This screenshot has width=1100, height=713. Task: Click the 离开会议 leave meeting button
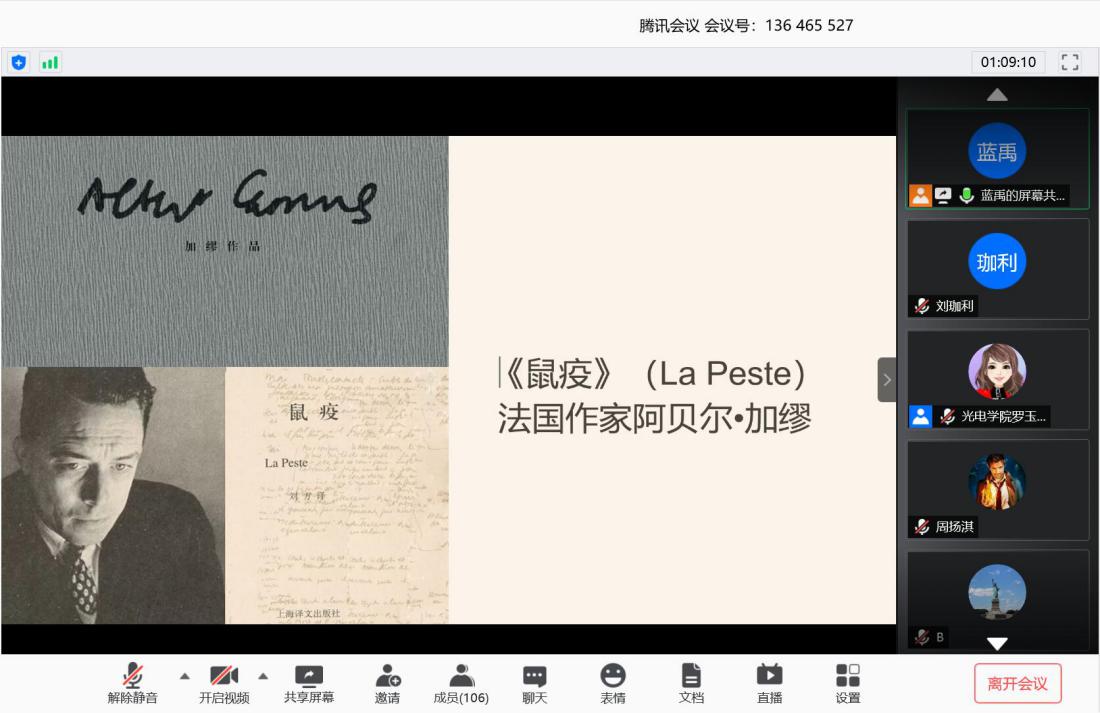[x=1017, y=684]
